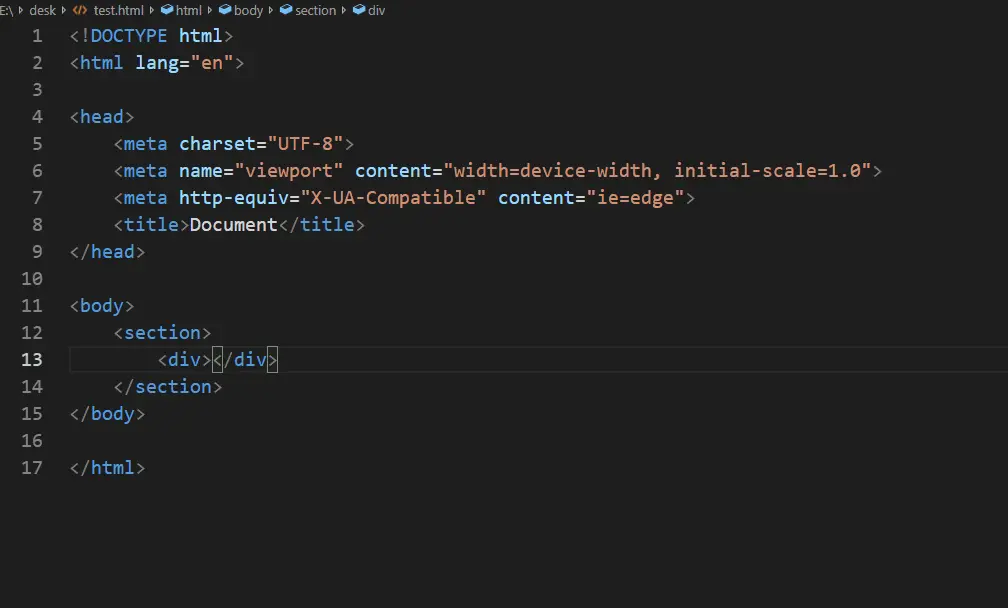Expand breadcrumb arrow after section
The width and height of the screenshot is (1008, 608).
(344, 10)
